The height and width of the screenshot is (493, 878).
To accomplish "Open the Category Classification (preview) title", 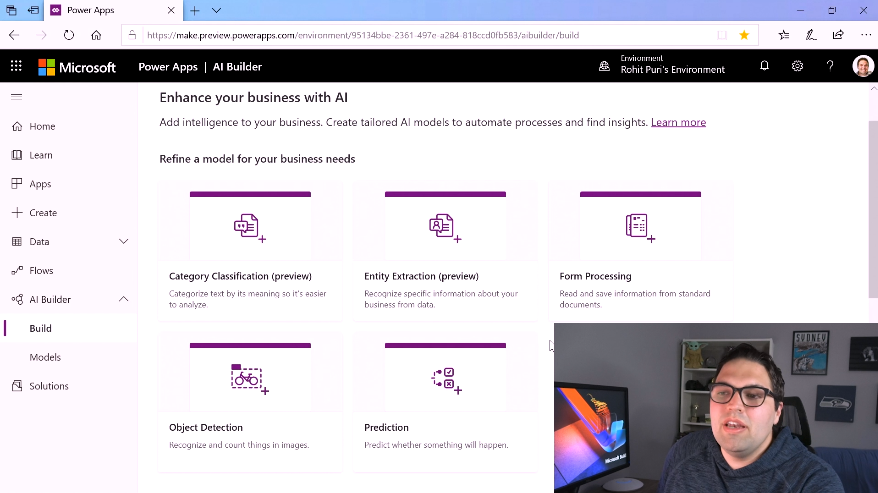I will (x=240, y=276).
